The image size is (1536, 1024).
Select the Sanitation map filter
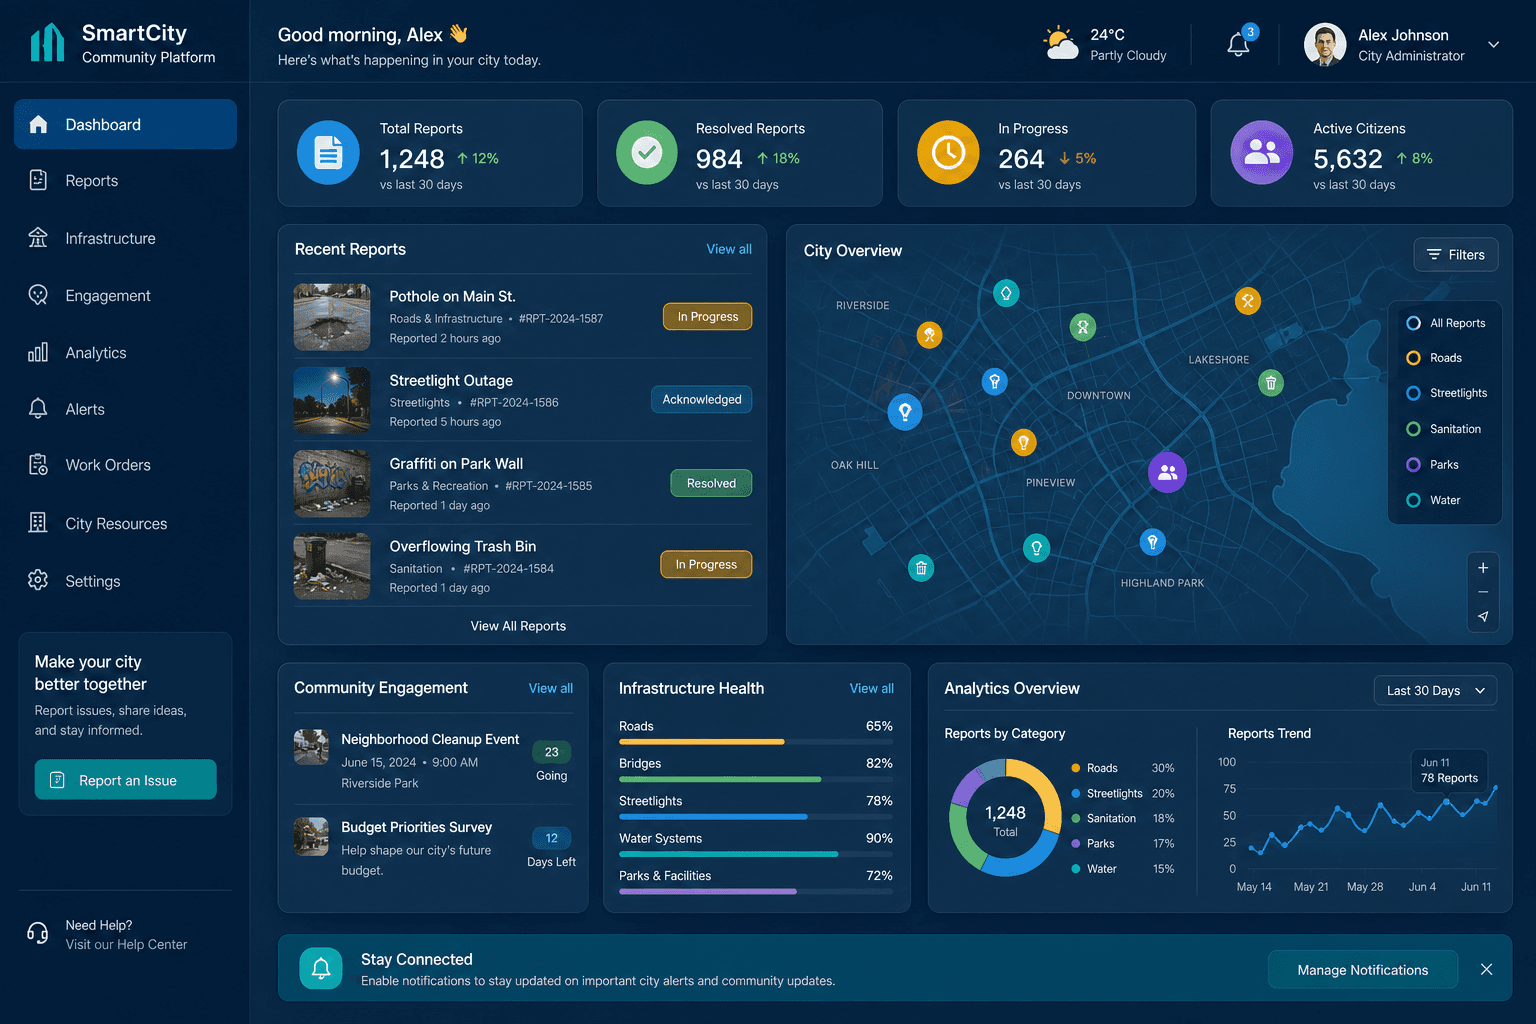point(1443,429)
